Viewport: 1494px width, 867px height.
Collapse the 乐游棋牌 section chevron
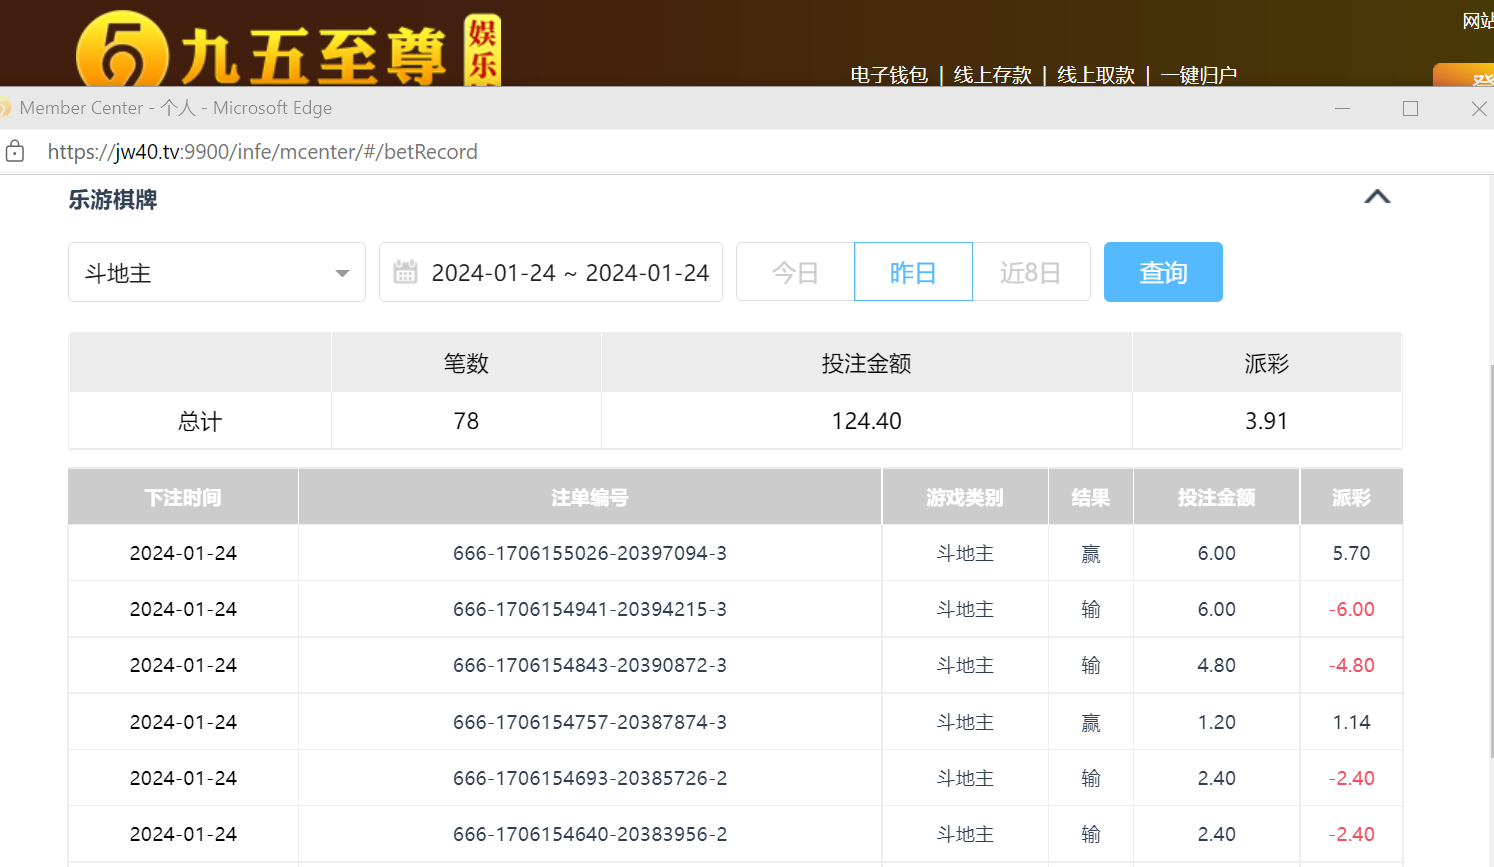click(x=1377, y=197)
